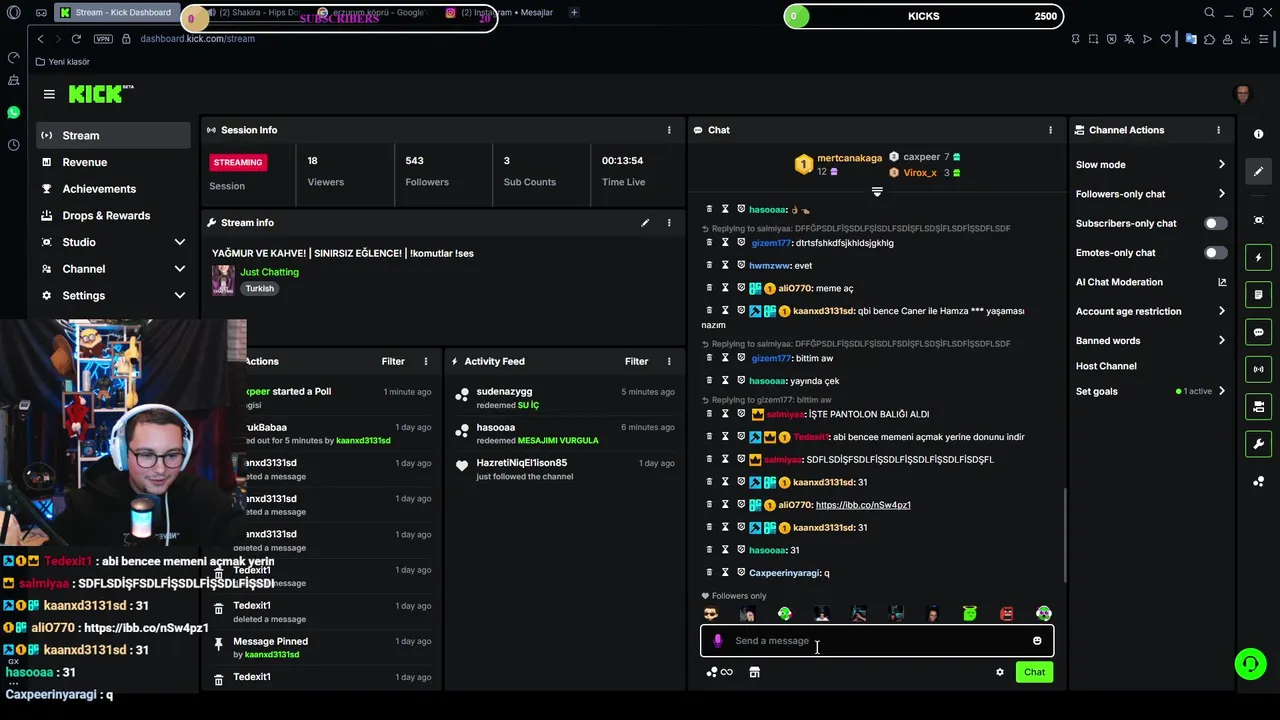Expand the Settings sidebar section
1280x720 pixels.
[x=179, y=296]
